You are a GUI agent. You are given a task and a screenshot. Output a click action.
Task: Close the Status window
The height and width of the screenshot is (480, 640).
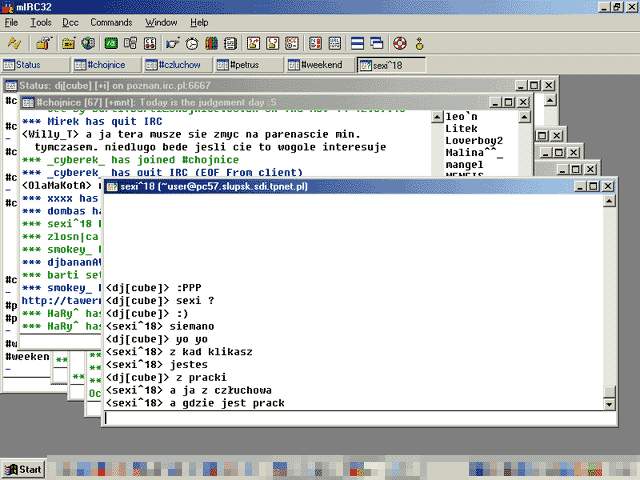549,86
